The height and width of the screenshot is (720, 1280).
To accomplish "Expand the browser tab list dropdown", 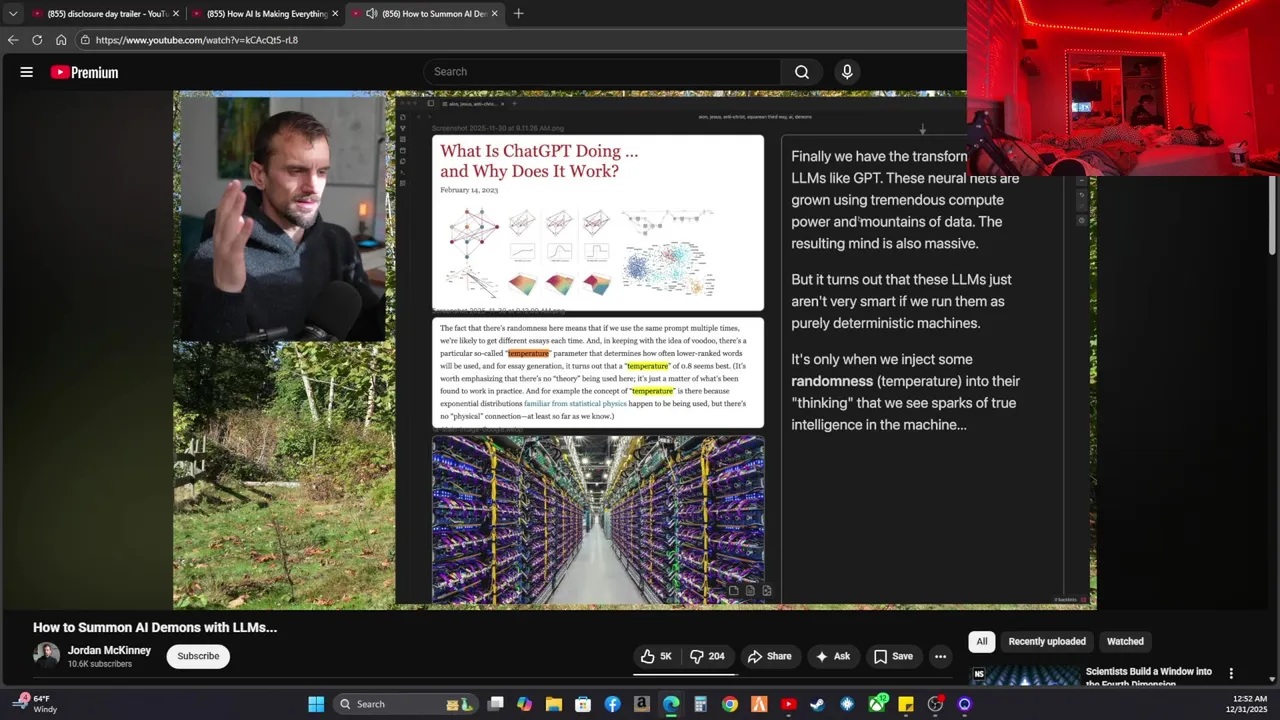I will (x=12, y=14).
